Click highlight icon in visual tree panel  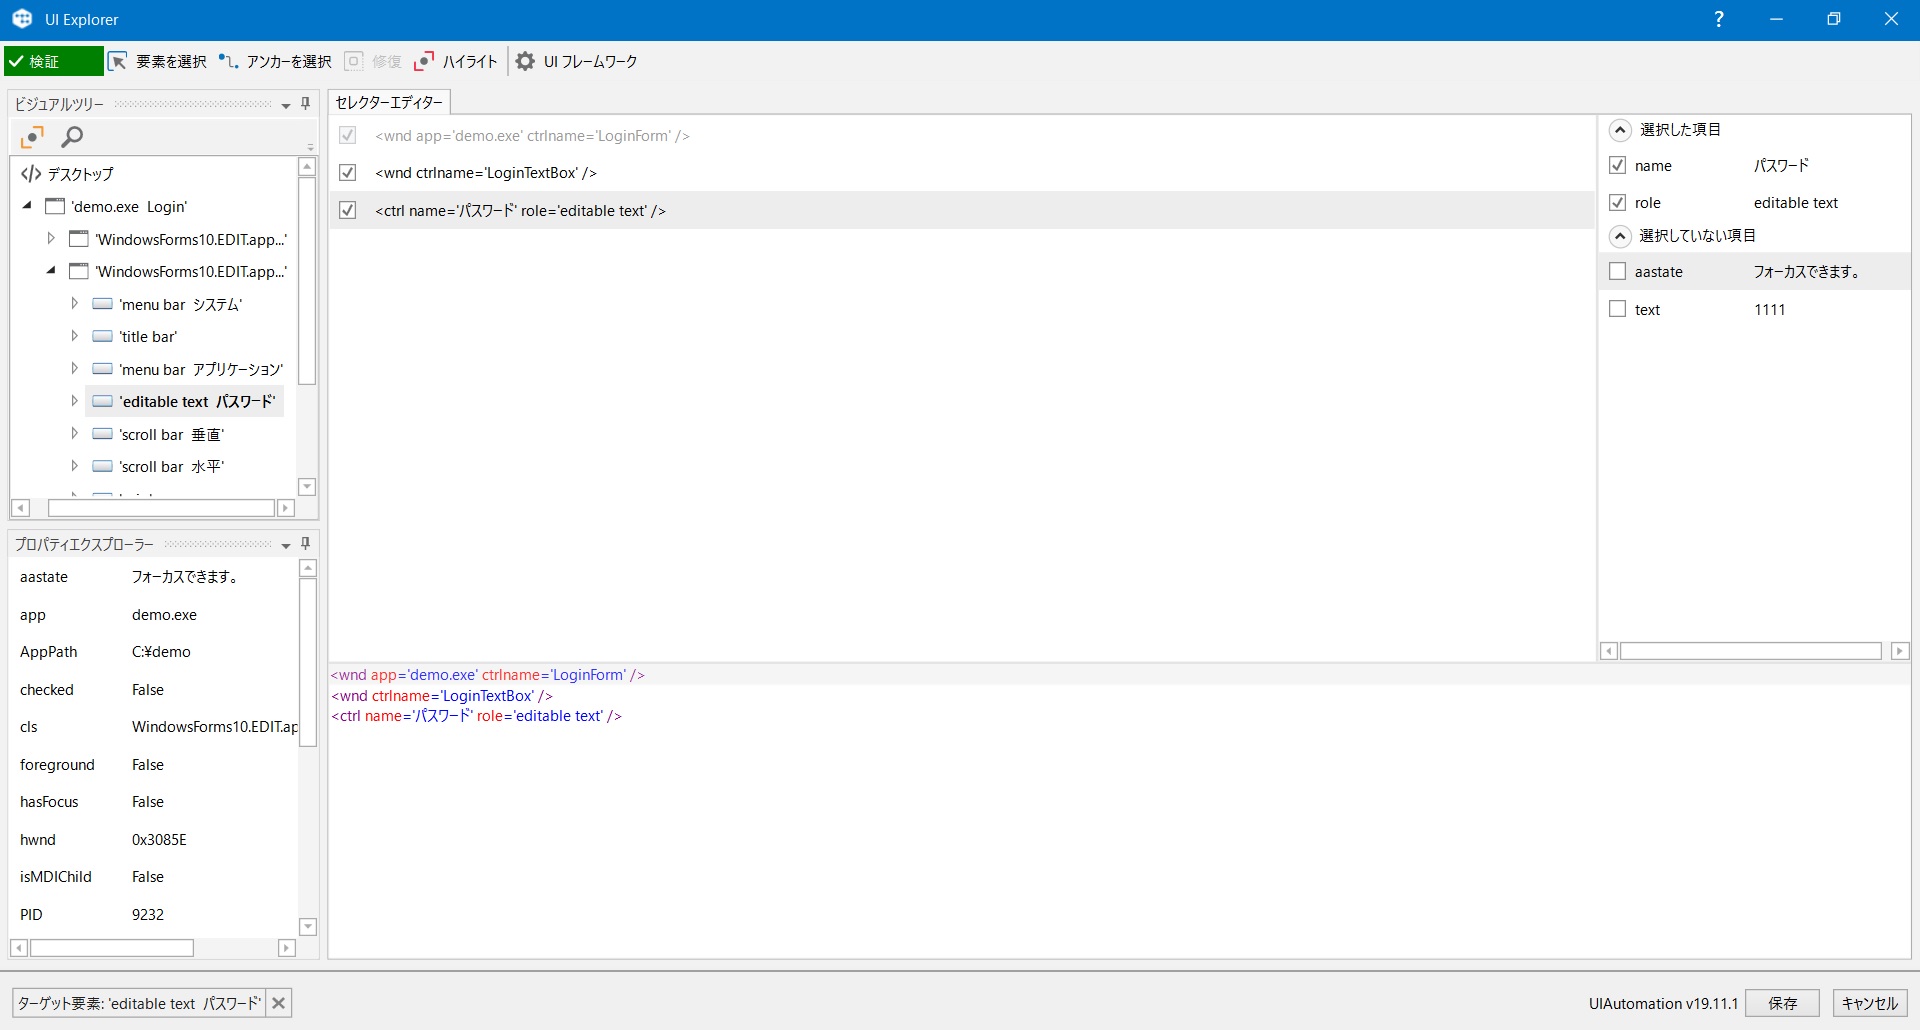click(32, 137)
